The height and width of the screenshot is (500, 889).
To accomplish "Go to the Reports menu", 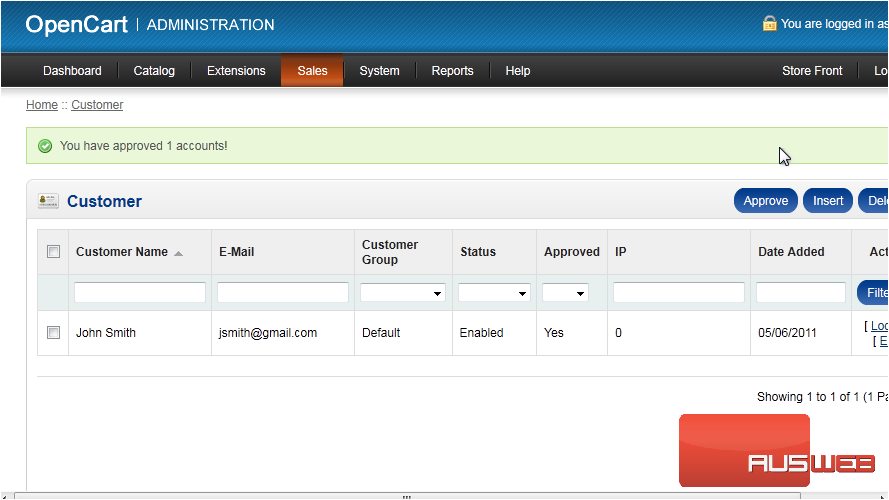I will pos(452,71).
